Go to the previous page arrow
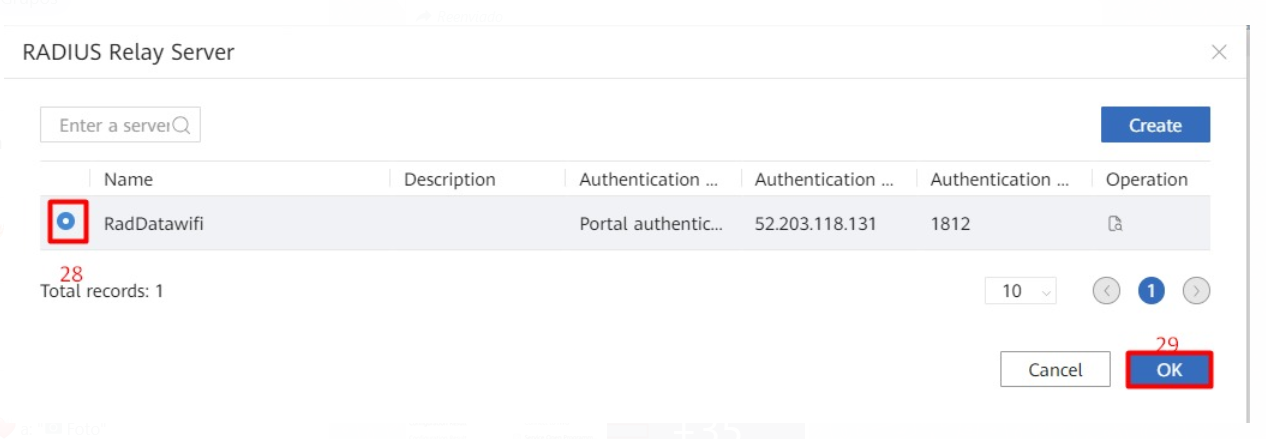Screen dimensions: 1266x439 tap(1106, 291)
